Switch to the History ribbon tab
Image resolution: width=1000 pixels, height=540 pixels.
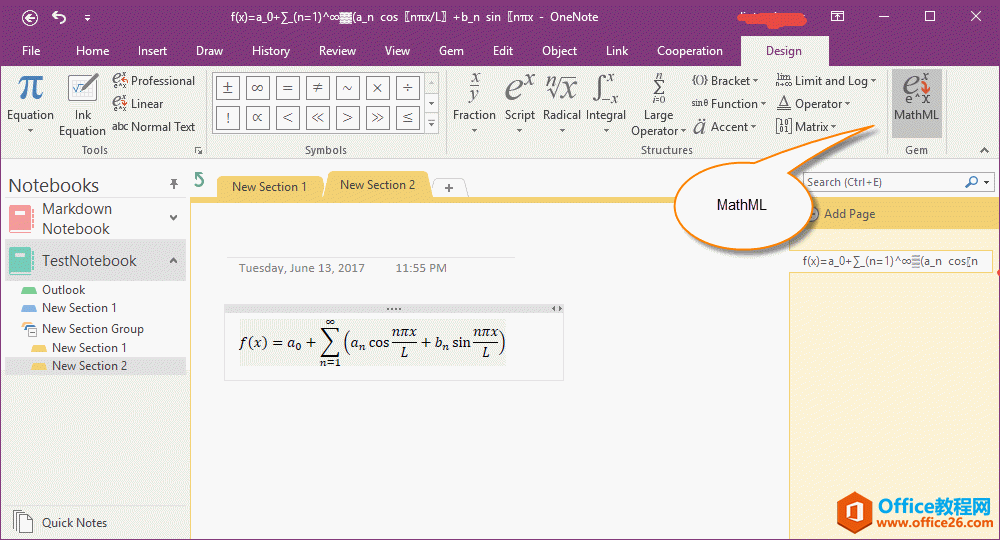point(270,51)
